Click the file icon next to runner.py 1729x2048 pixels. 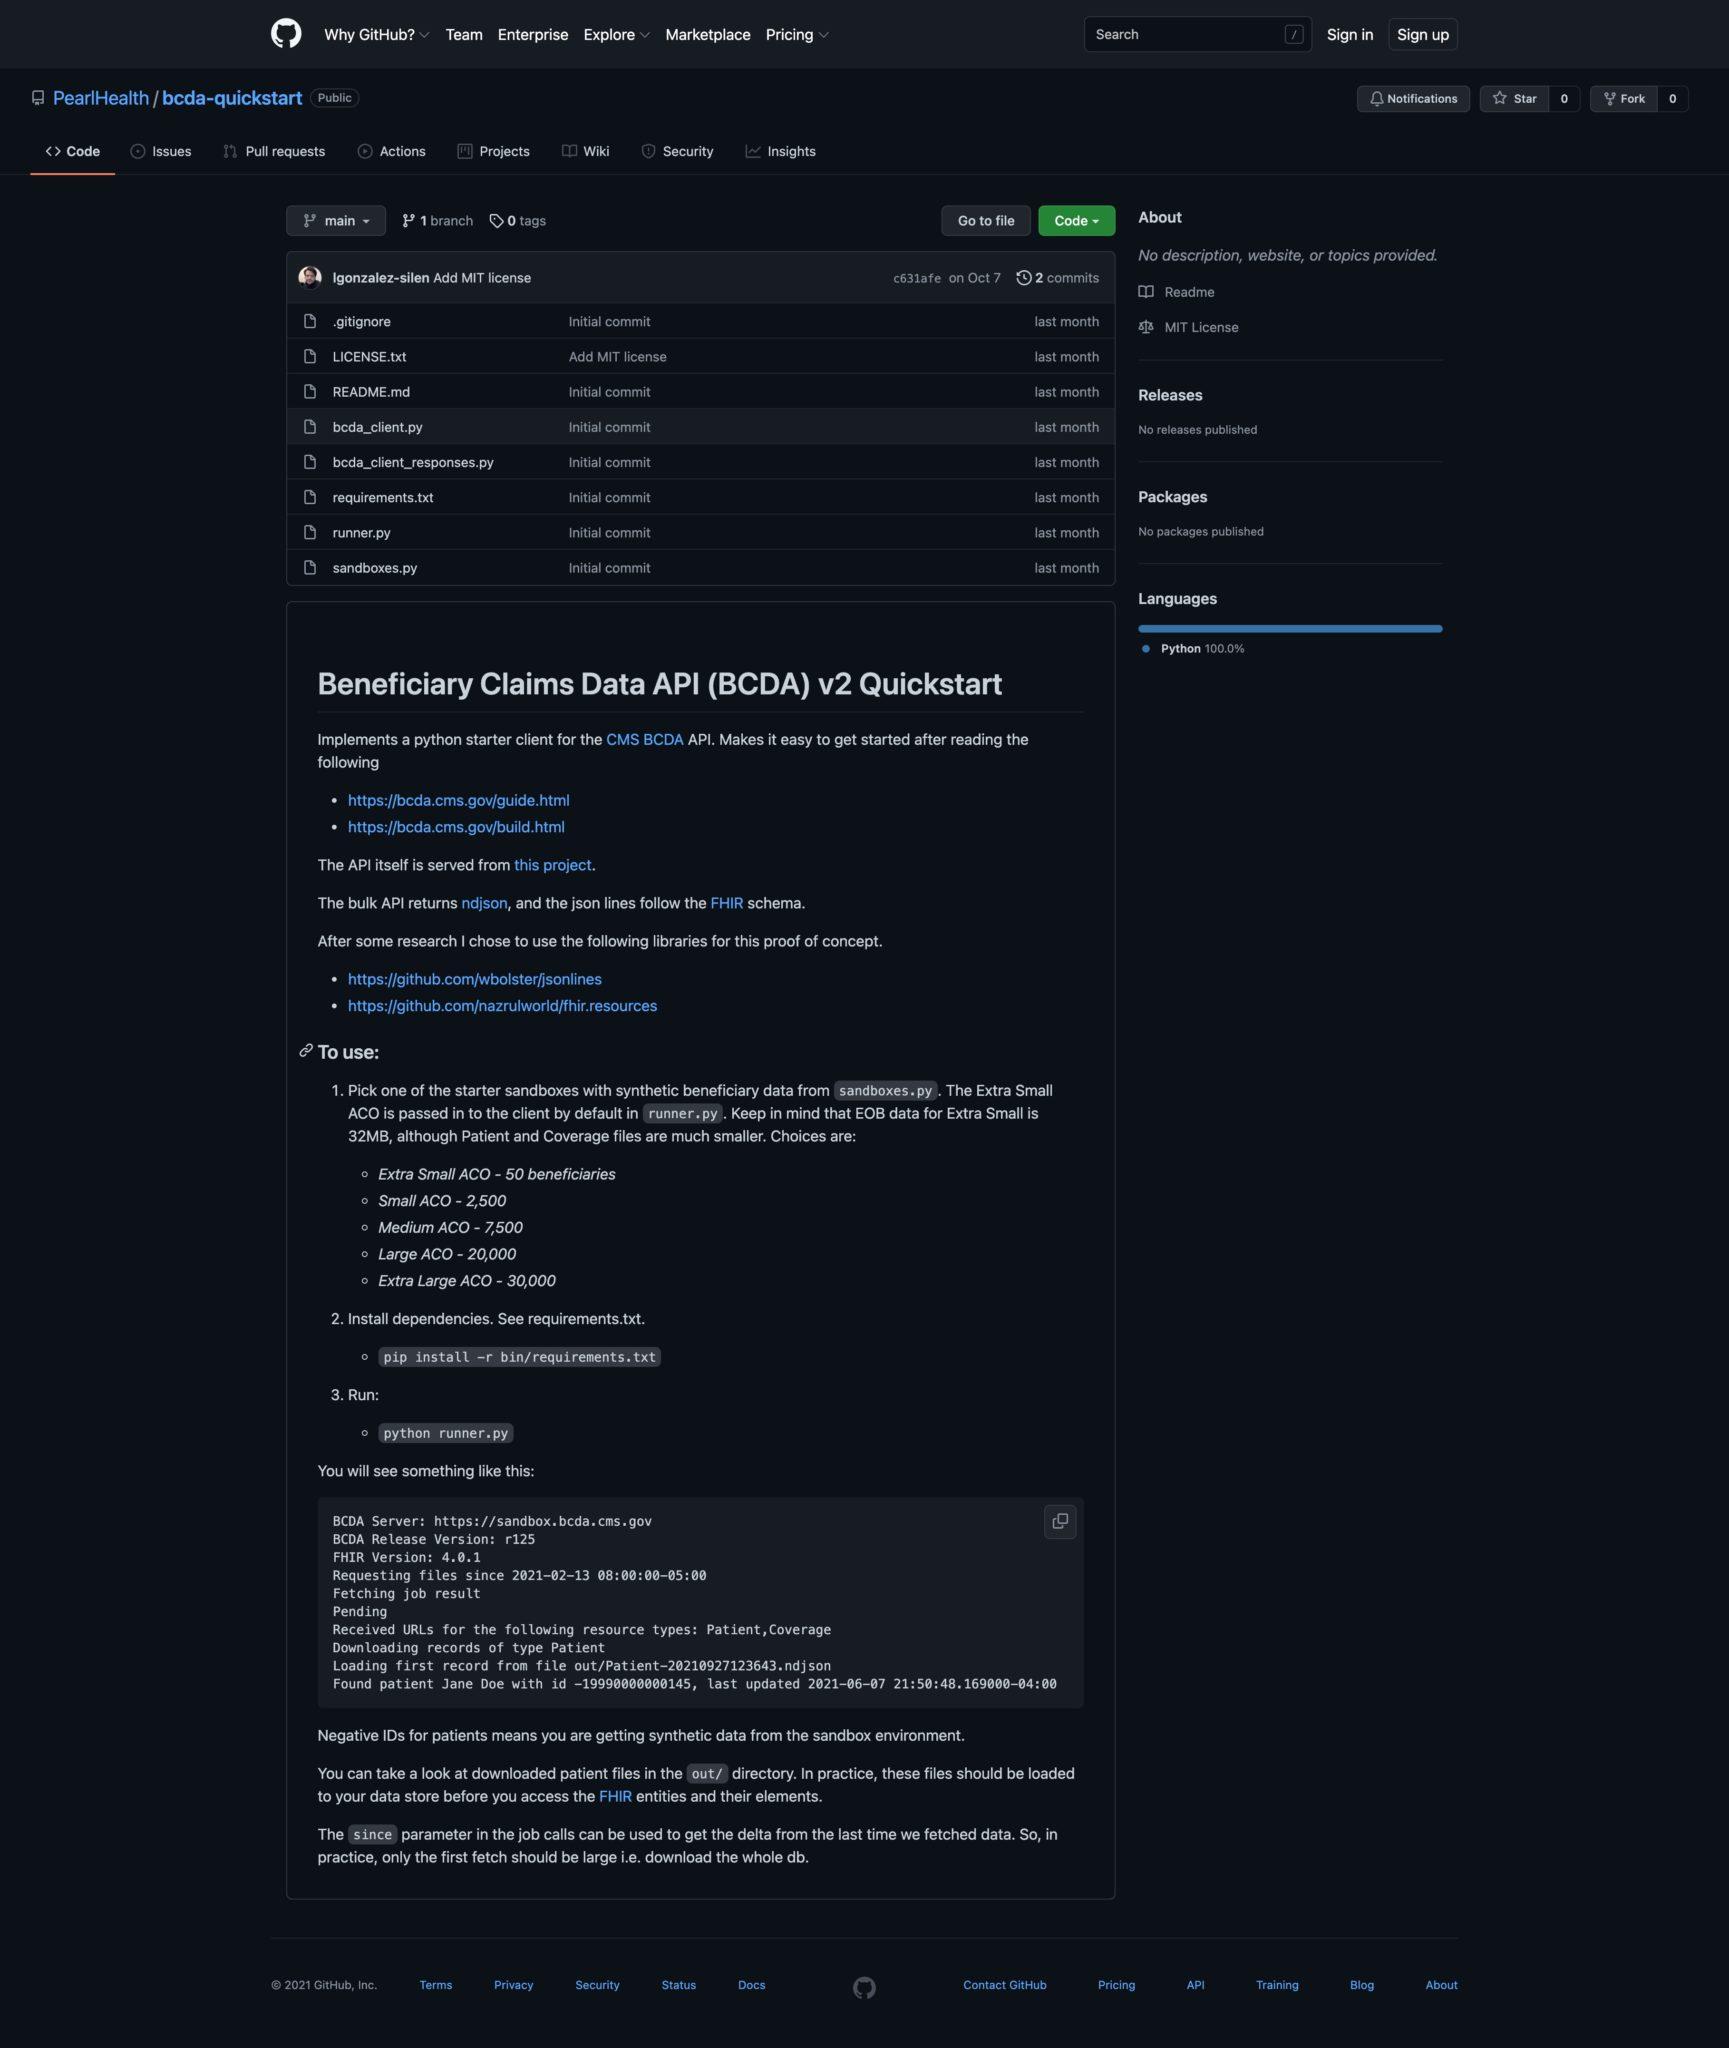pos(310,532)
